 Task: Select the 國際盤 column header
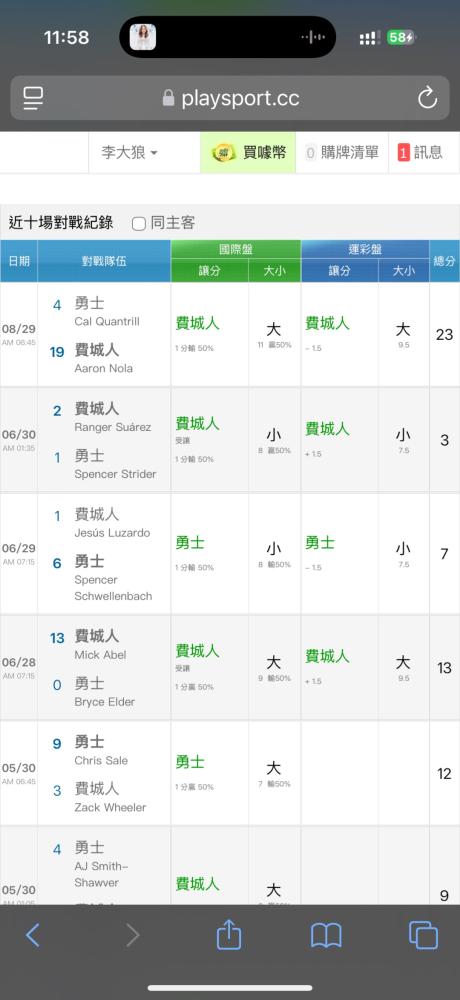[x=235, y=249]
